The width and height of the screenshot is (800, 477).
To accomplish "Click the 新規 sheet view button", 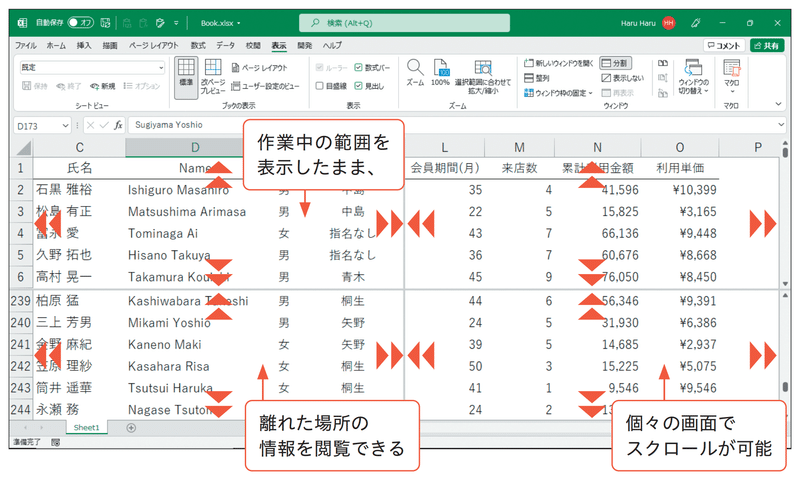I will coord(103,86).
